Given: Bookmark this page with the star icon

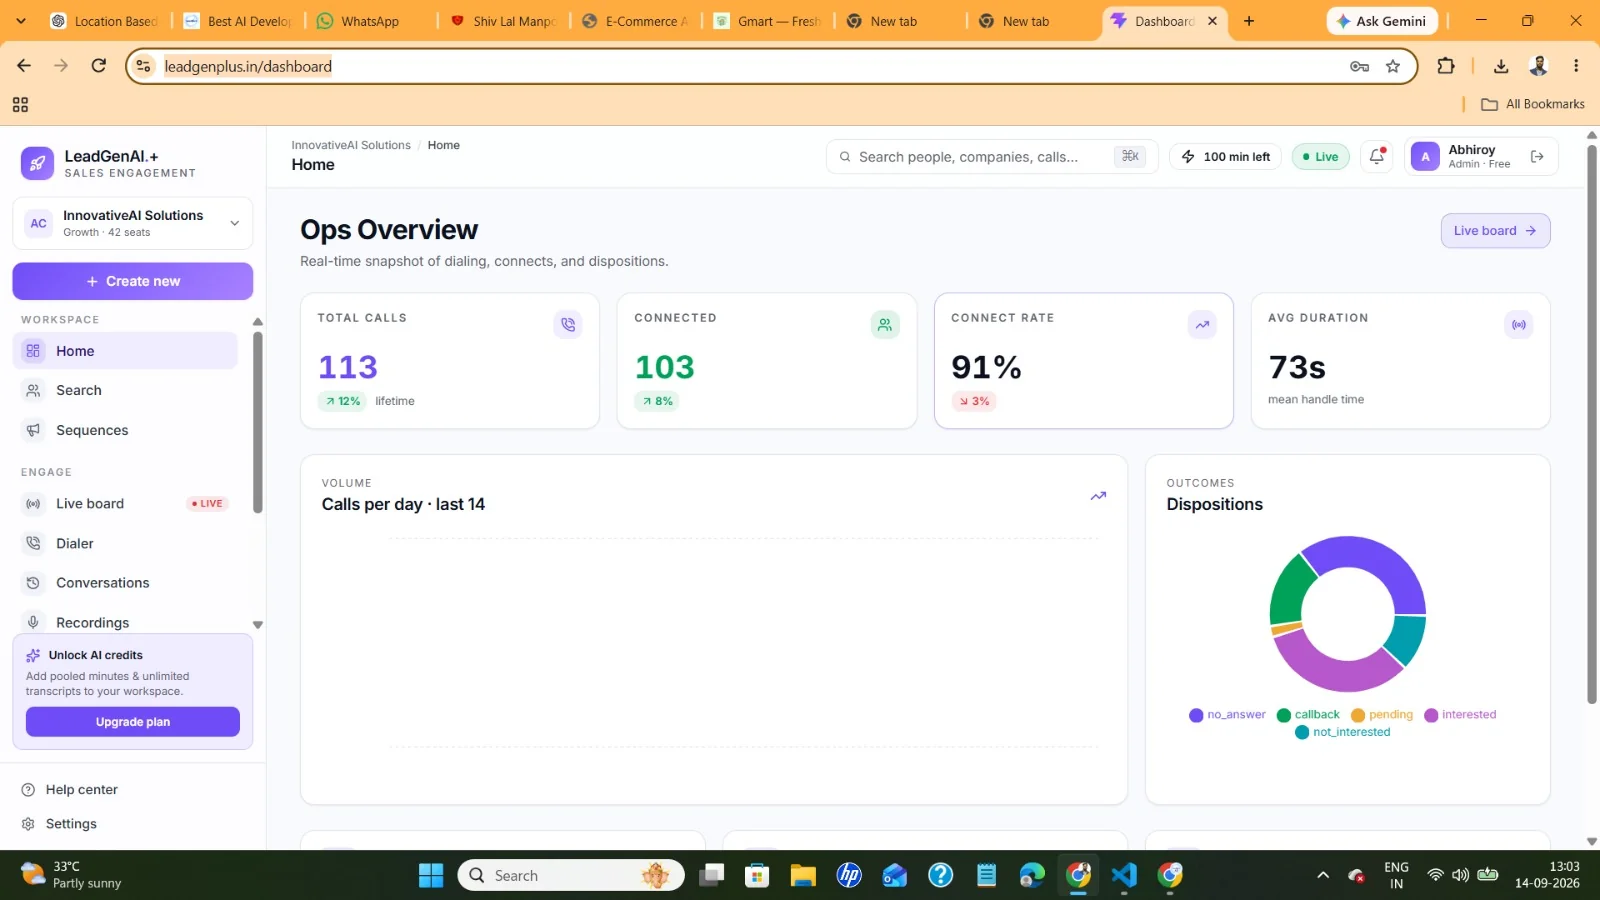Looking at the screenshot, I should click(1393, 66).
